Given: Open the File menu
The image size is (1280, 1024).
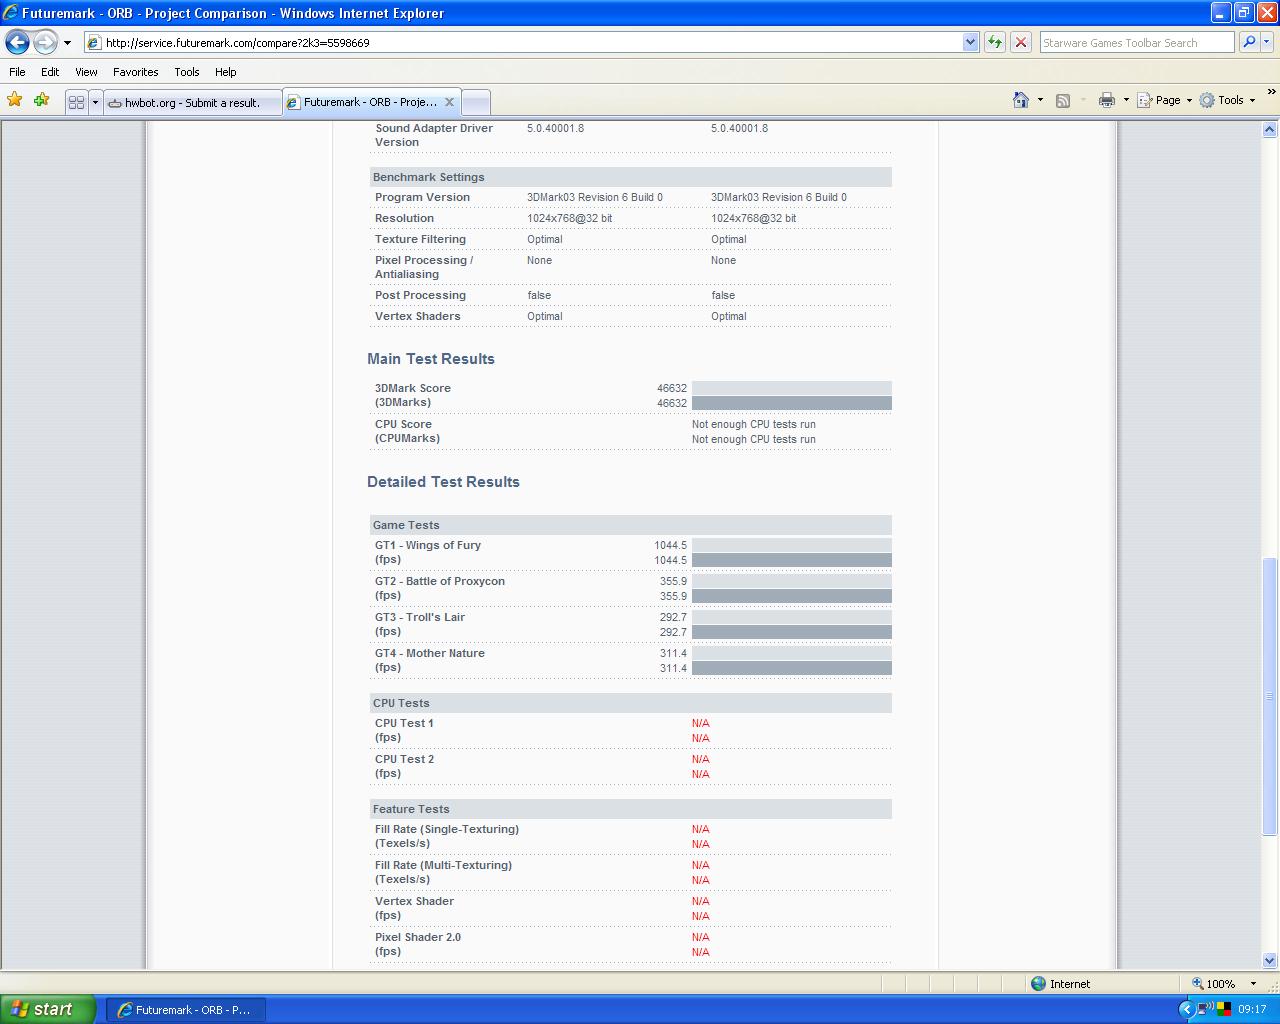Looking at the screenshot, I should pos(17,72).
